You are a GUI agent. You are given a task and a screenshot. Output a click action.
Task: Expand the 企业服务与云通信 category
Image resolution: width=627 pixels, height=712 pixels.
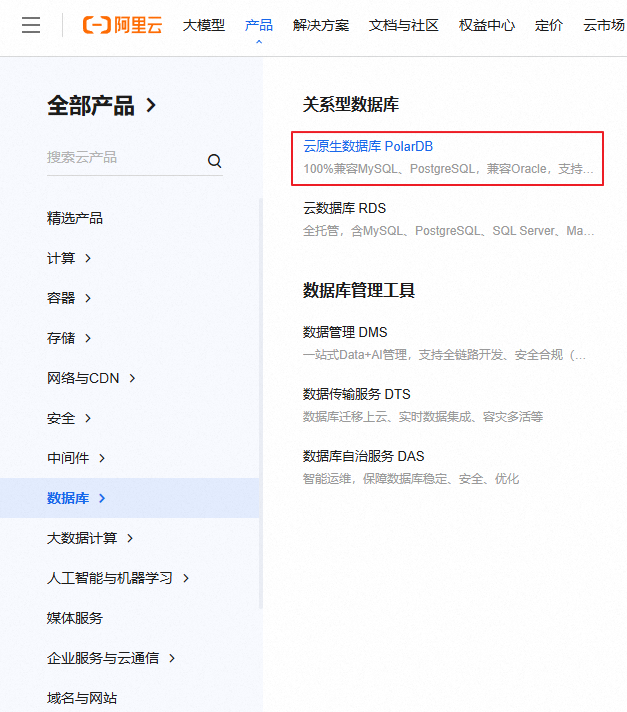click(111, 658)
